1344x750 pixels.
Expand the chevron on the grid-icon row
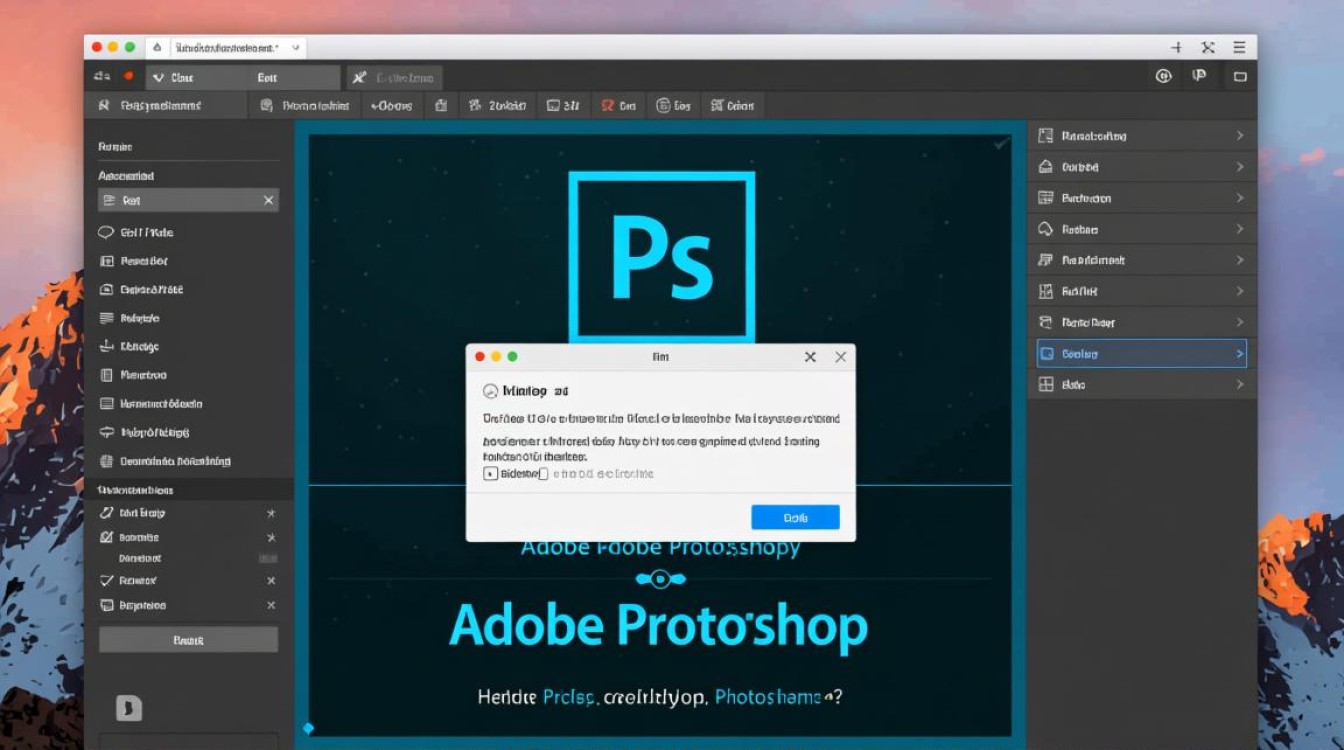[x=1240, y=384]
